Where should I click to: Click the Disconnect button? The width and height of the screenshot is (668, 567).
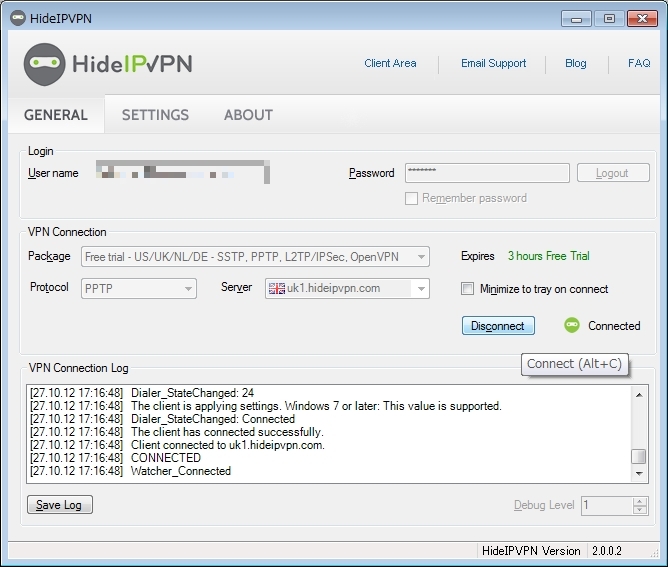coord(498,326)
